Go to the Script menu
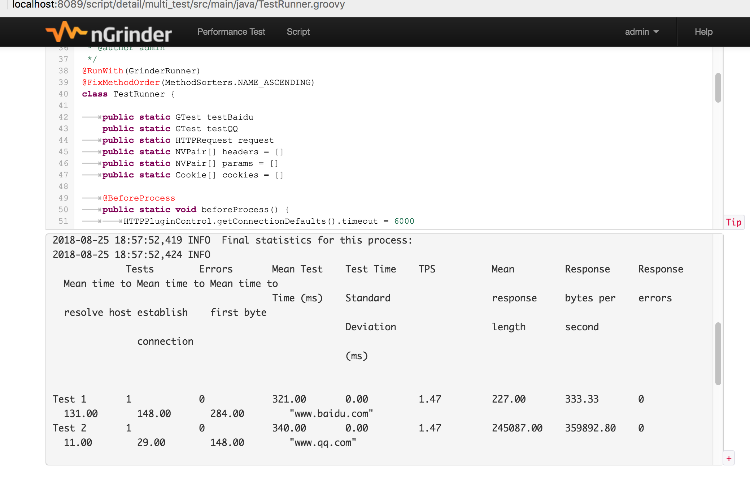The height and width of the screenshot is (477, 750). 298,32
